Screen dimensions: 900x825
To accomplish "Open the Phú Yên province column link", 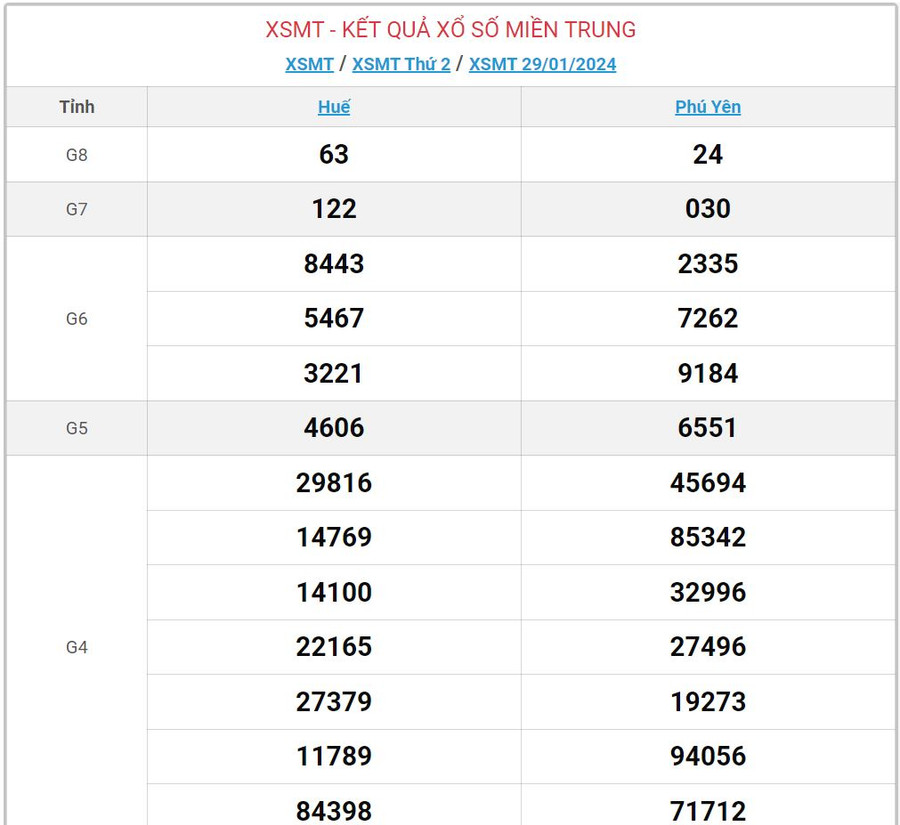I will 708,107.
